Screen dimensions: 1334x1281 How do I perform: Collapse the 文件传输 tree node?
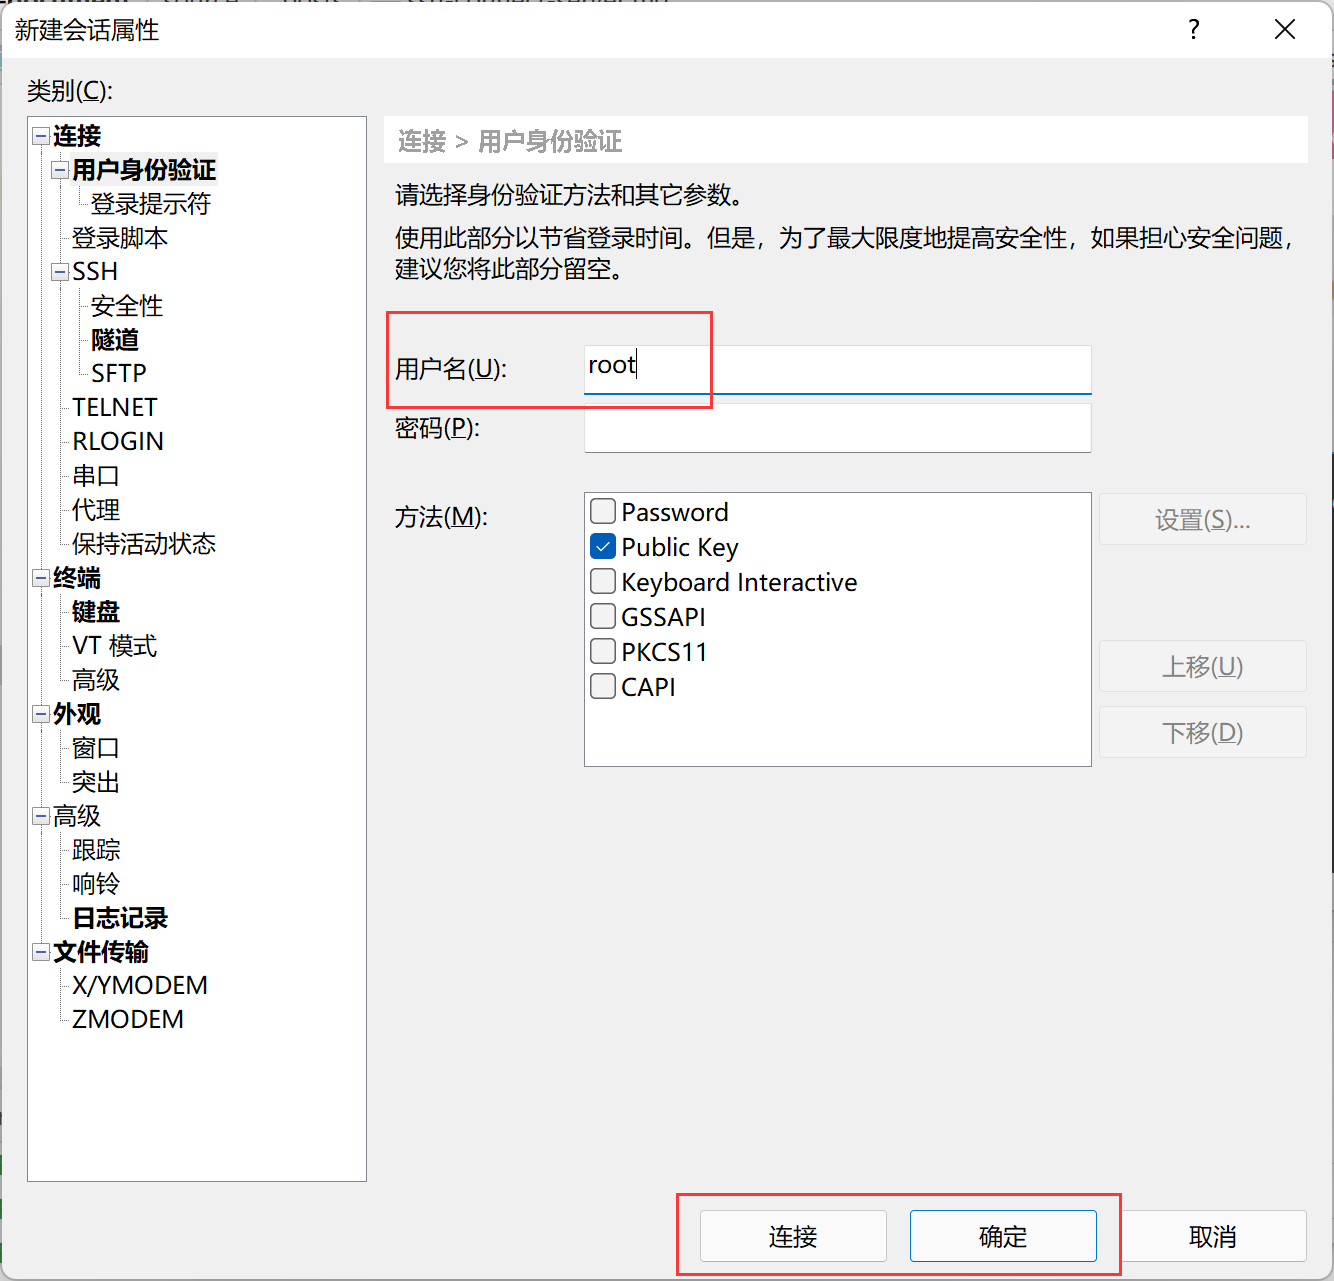tap(41, 952)
